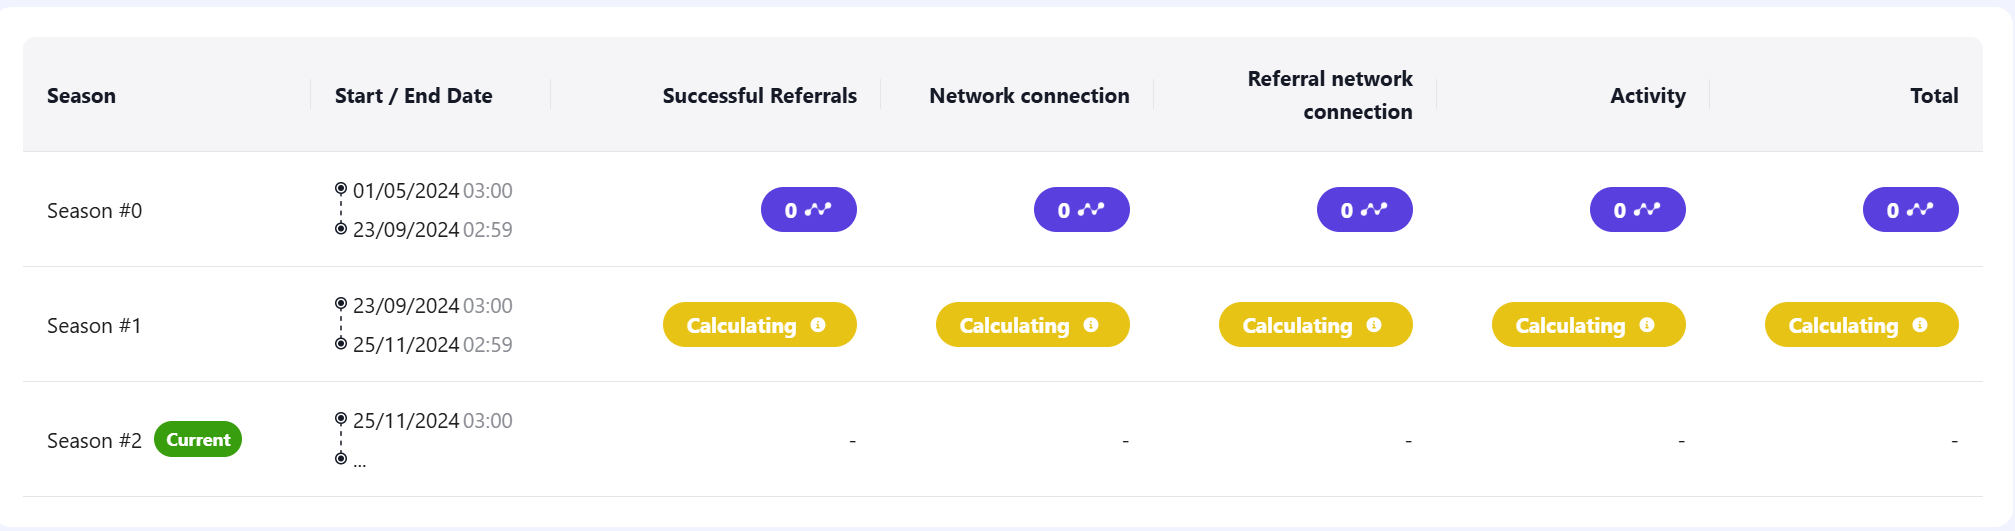
Task: Click the Season column header
Action: pos(81,96)
